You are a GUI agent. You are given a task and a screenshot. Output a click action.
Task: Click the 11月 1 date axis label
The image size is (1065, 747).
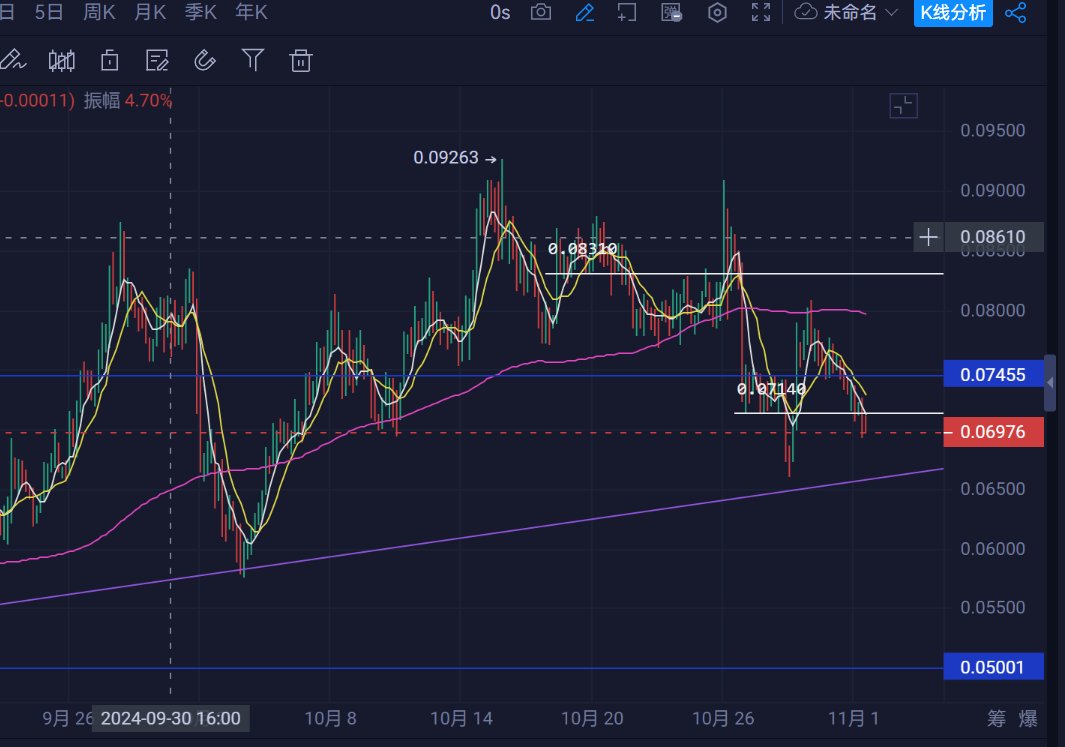click(x=854, y=718)
